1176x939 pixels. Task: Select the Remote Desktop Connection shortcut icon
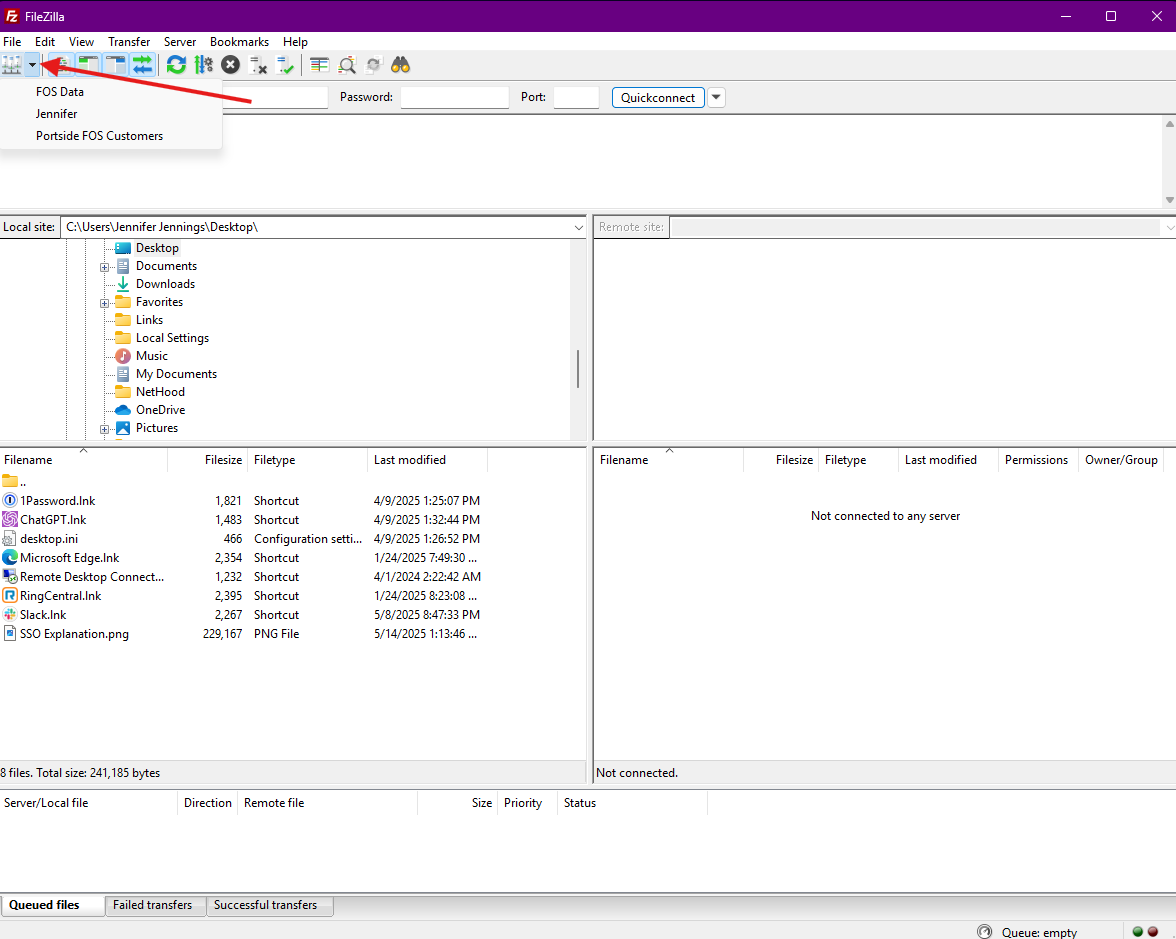tap(10, 576)
